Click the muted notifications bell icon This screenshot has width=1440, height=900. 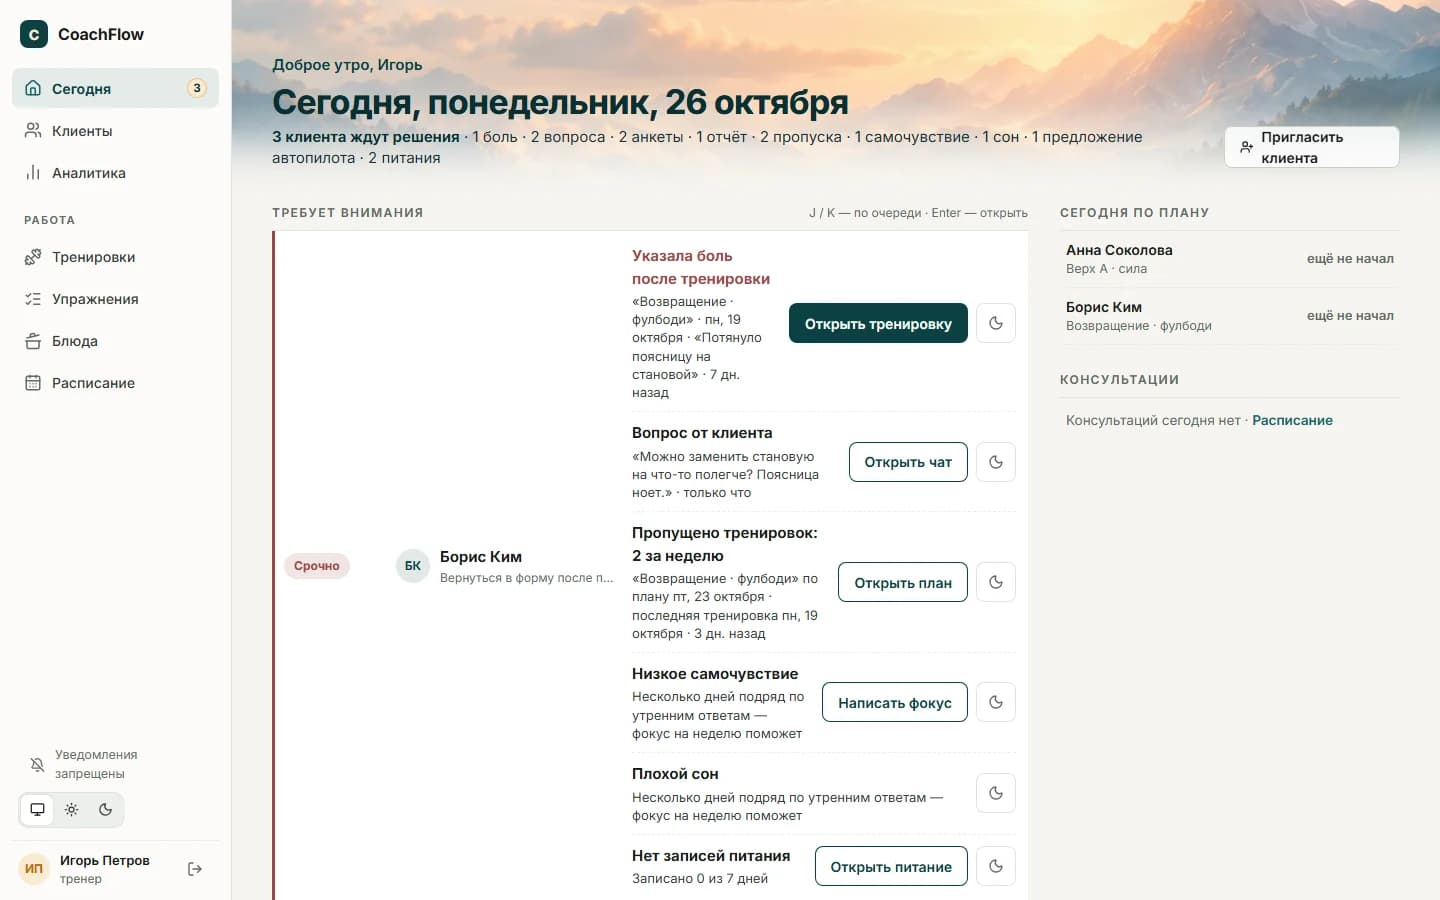[x=37, y=765]
